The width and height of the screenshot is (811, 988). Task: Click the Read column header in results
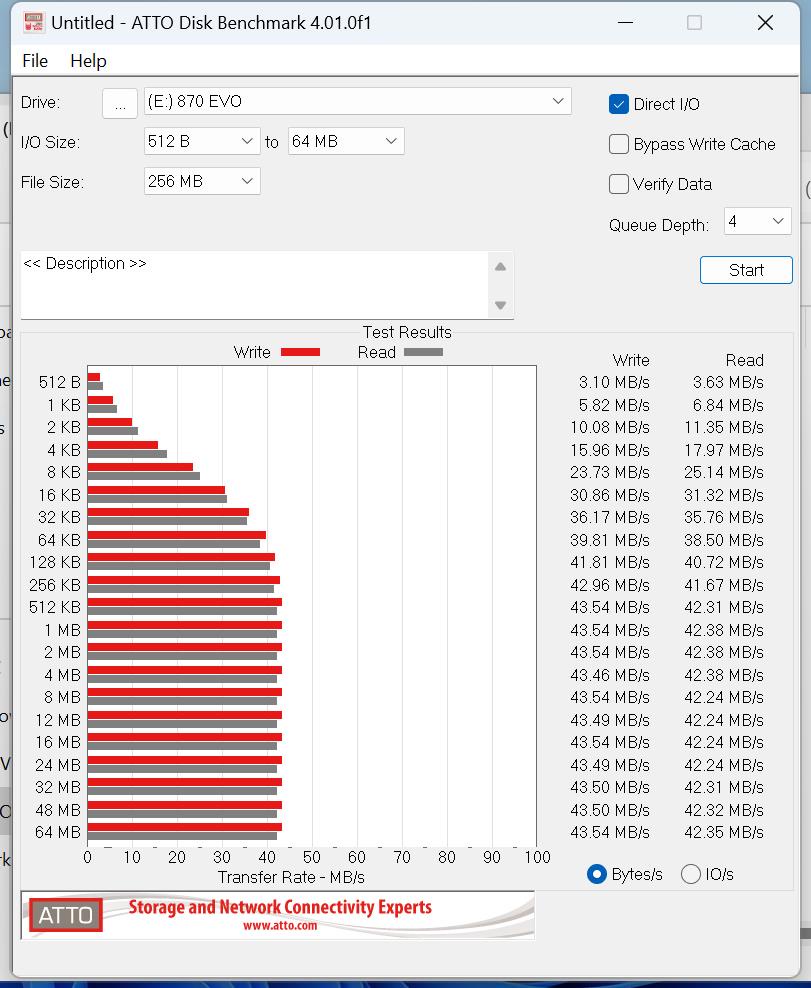[744, 360]
